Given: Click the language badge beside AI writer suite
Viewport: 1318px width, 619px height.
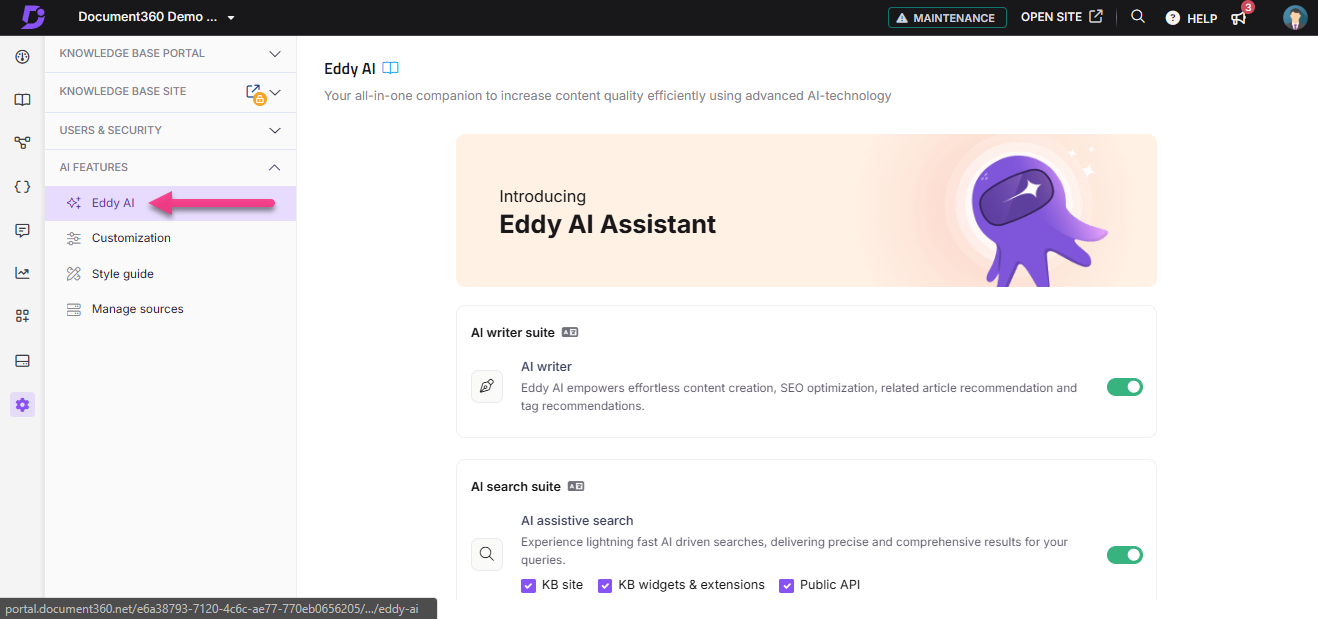Looking at the screenshot, I should click(570, 332).
